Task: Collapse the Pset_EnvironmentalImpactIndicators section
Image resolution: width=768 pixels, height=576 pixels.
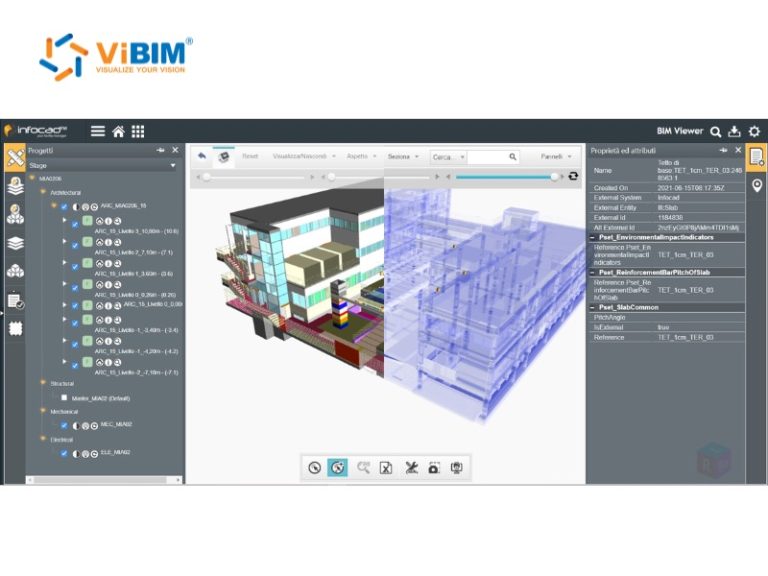Action: 592,238
